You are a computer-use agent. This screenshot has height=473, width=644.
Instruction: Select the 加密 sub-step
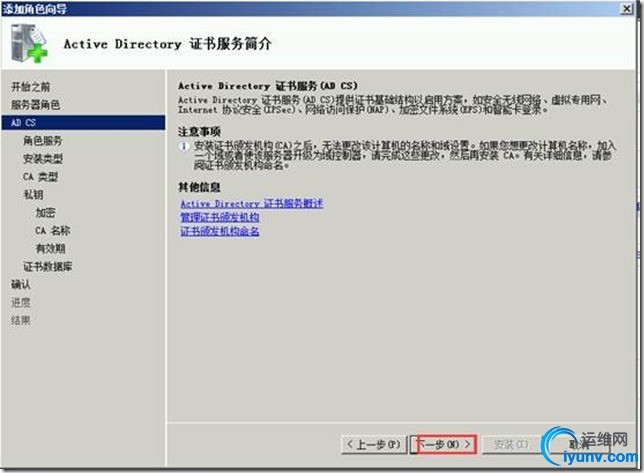pos(45,213)
